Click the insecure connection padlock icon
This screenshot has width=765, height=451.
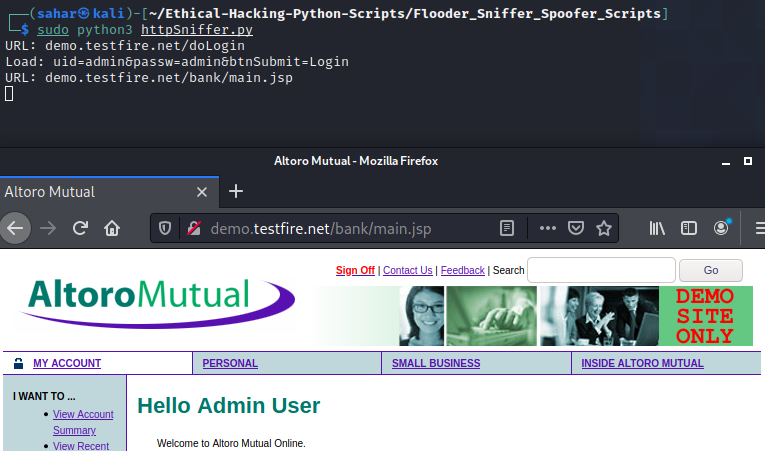(x=194, y=228)
